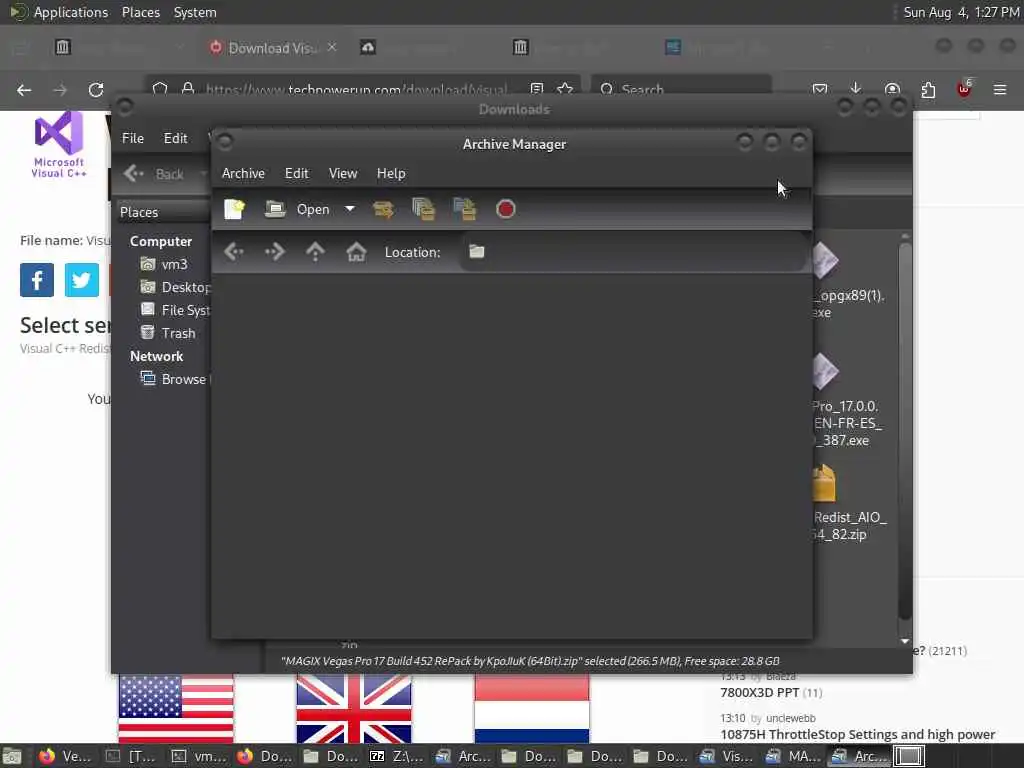
Task: Switch to Ve... Firefox window in taskbar
Action: click(65, 756)
